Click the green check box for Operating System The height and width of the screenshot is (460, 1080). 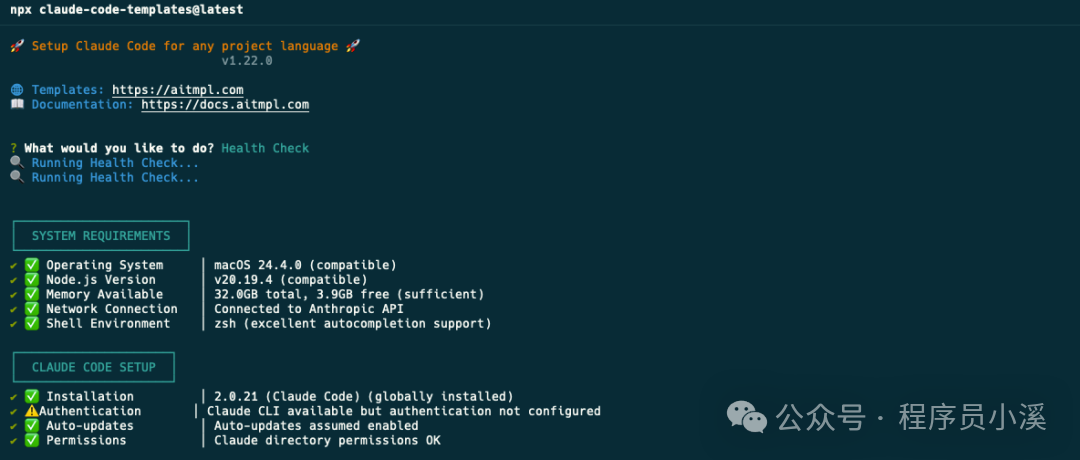(x=32, y=265)
